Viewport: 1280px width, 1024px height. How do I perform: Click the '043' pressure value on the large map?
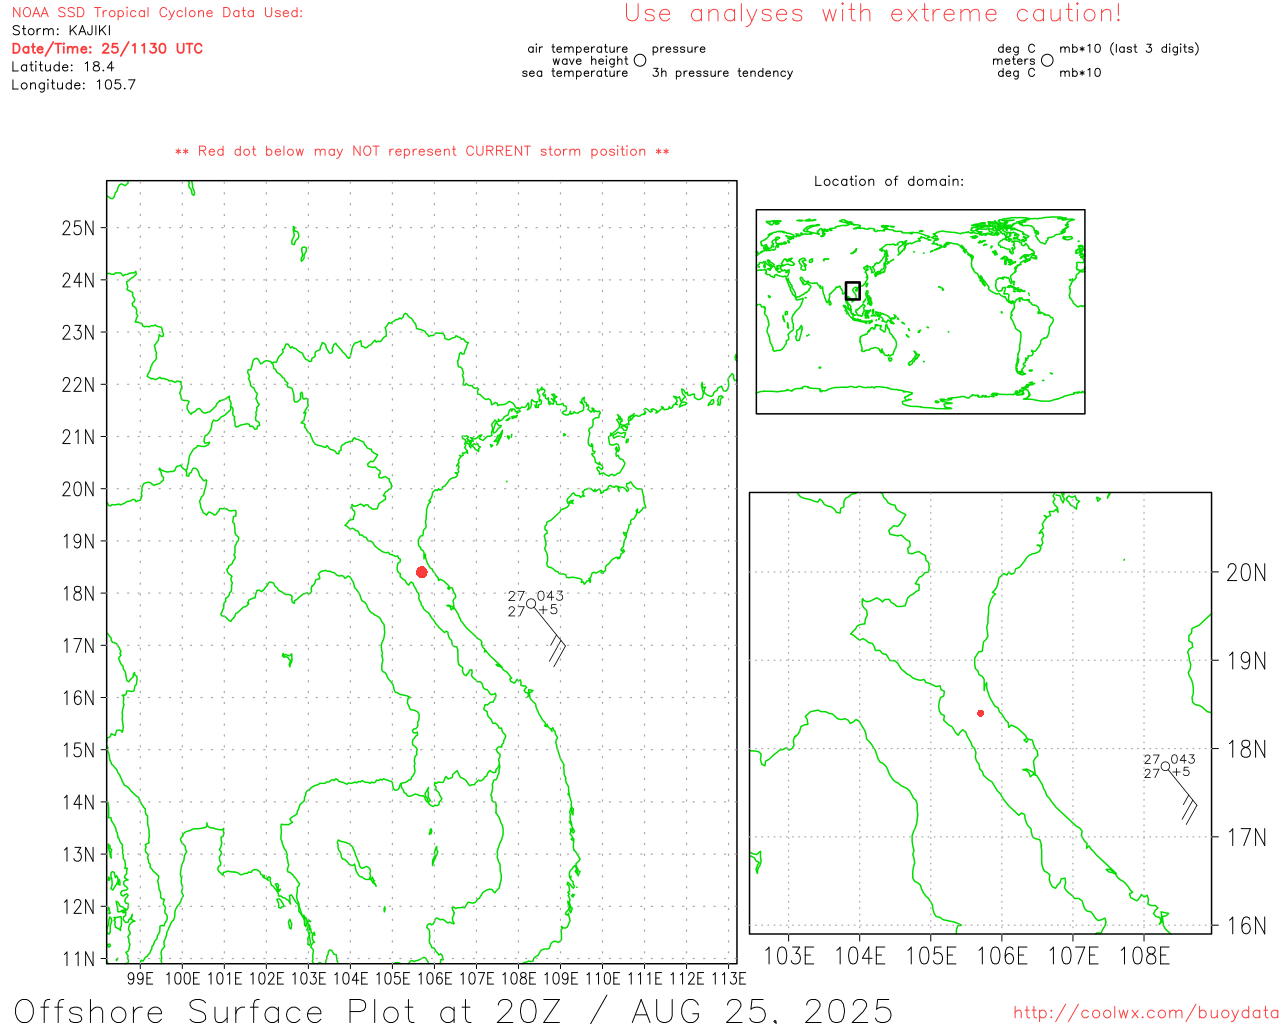(550, 596)
